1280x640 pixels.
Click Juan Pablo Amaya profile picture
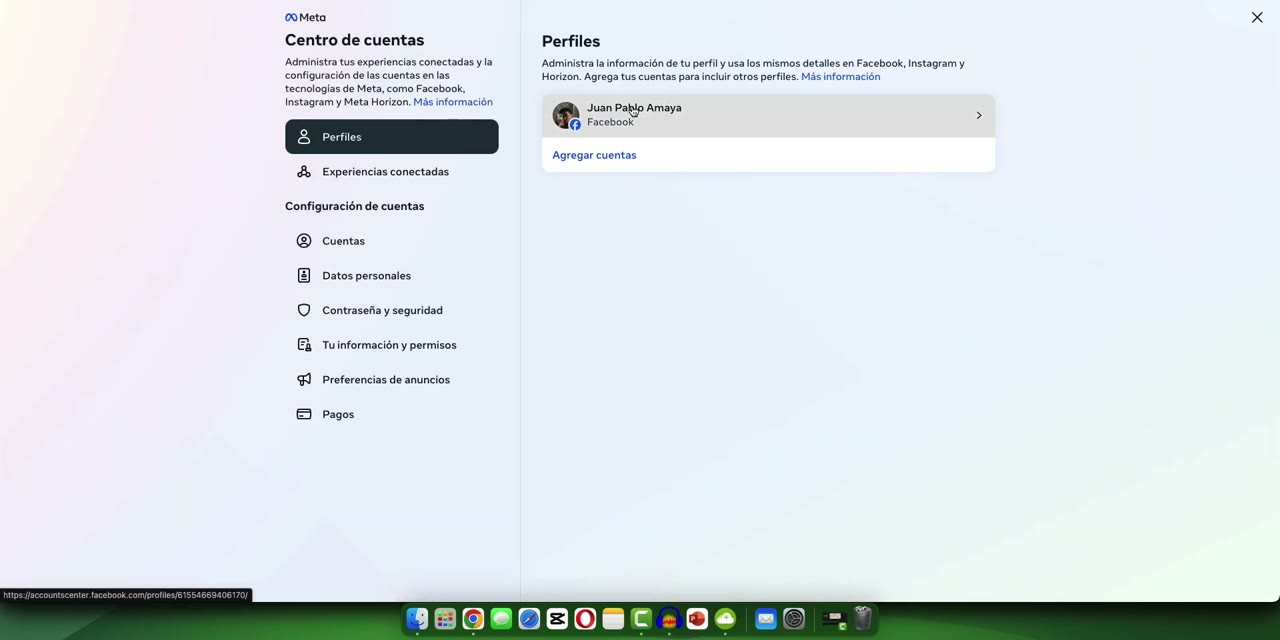point(566,116)
